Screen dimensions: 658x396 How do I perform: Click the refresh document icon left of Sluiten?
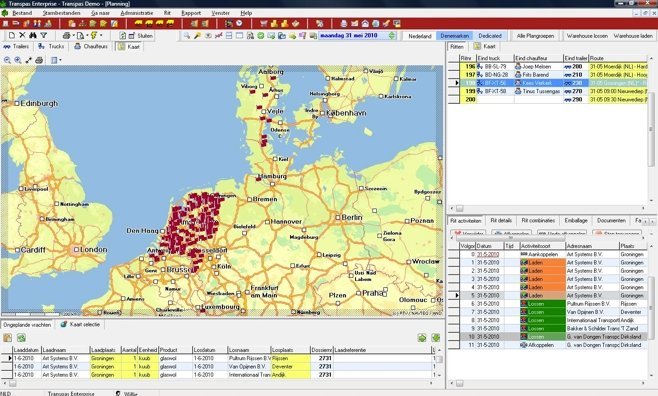123,36
